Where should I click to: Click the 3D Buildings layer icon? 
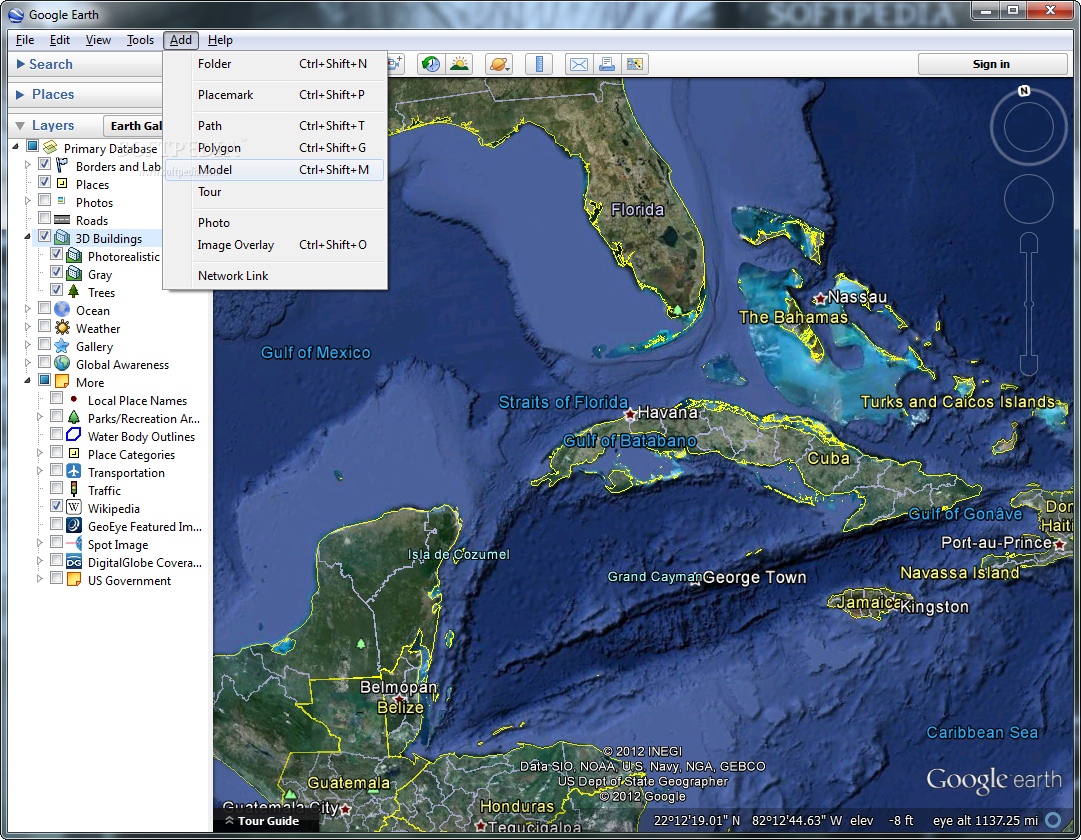coord(62,238)
